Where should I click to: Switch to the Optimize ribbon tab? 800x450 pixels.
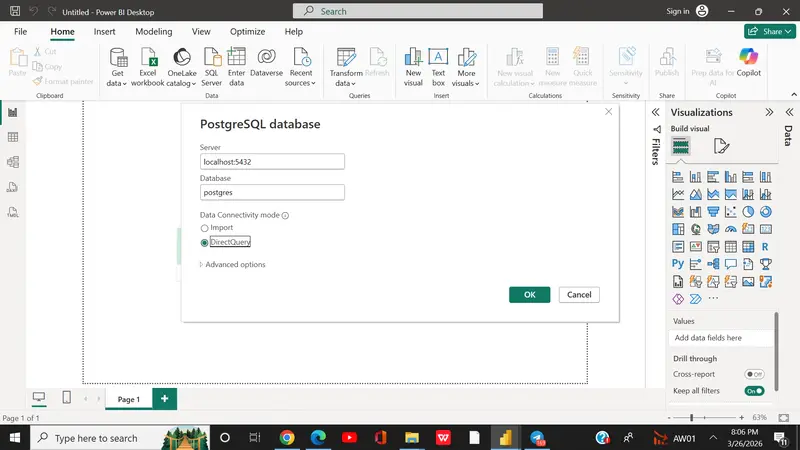247,32
